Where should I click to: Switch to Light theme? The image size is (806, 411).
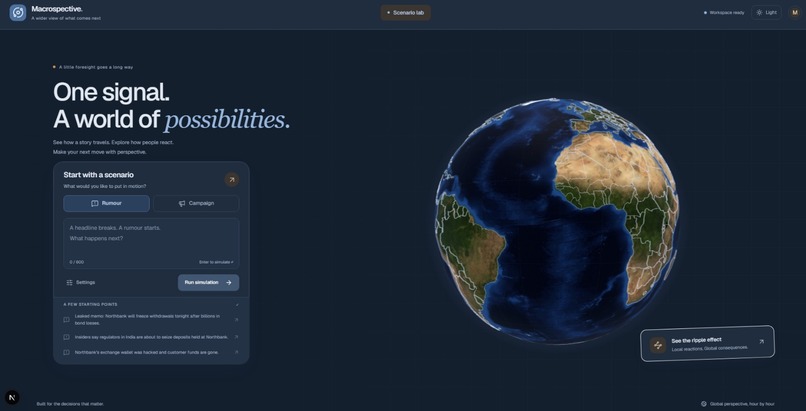766,13
